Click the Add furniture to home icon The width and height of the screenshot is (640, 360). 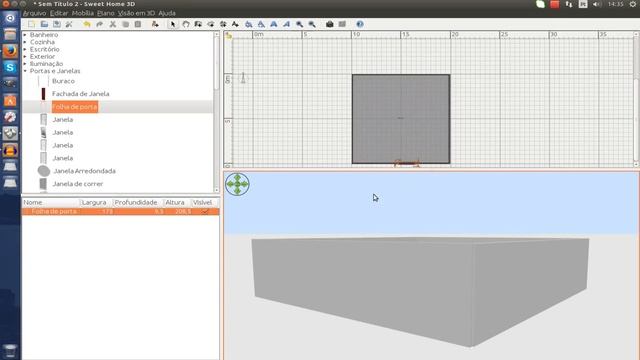pyautogui.click(x=155, y=24)
